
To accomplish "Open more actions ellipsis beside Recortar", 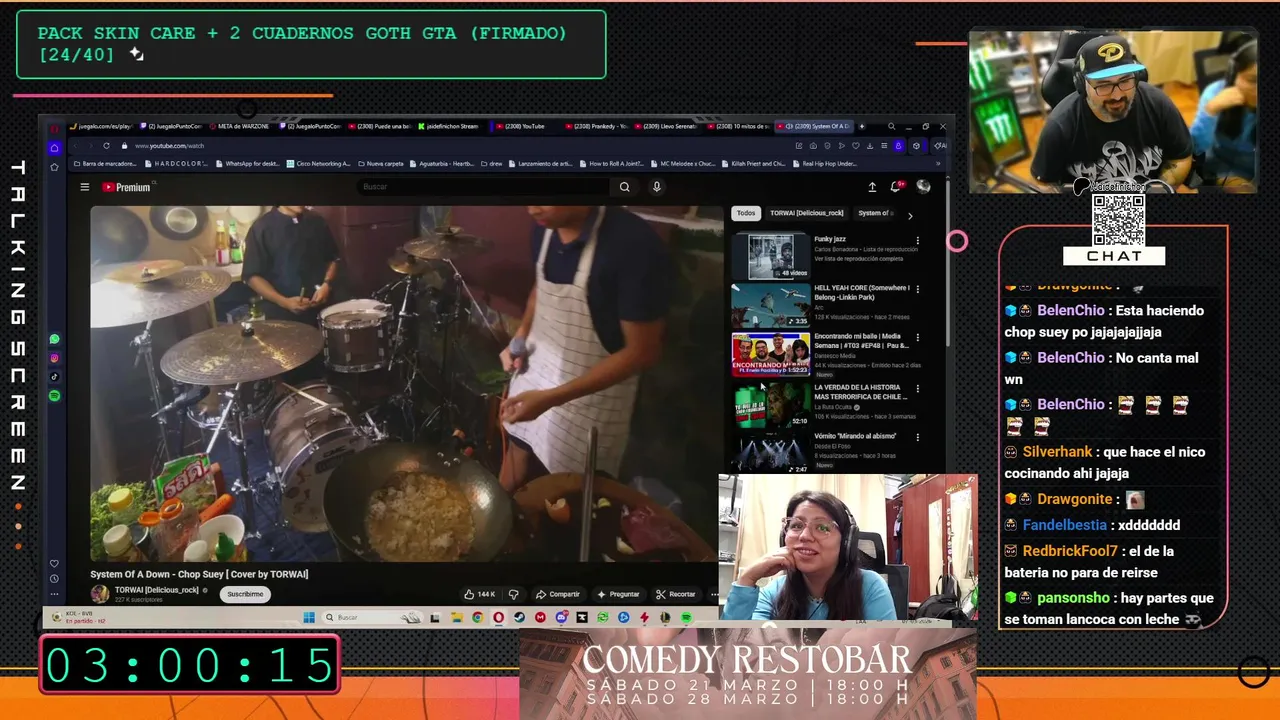I will [714, 594].
